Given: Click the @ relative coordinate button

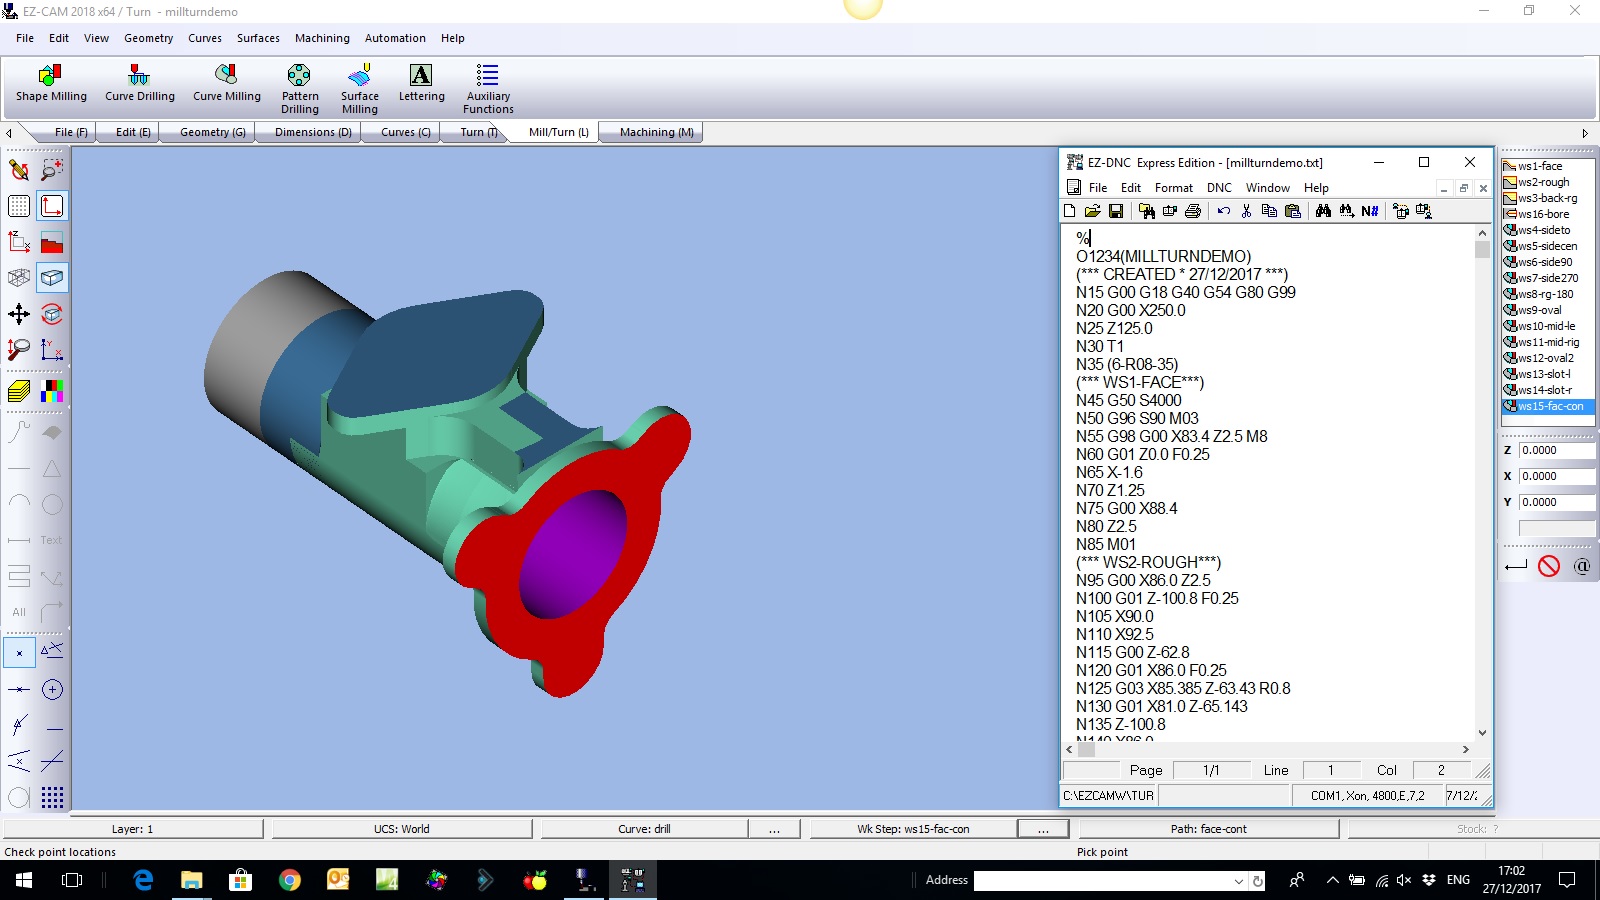Looking at the screenshot, I should coord(1582,566).
